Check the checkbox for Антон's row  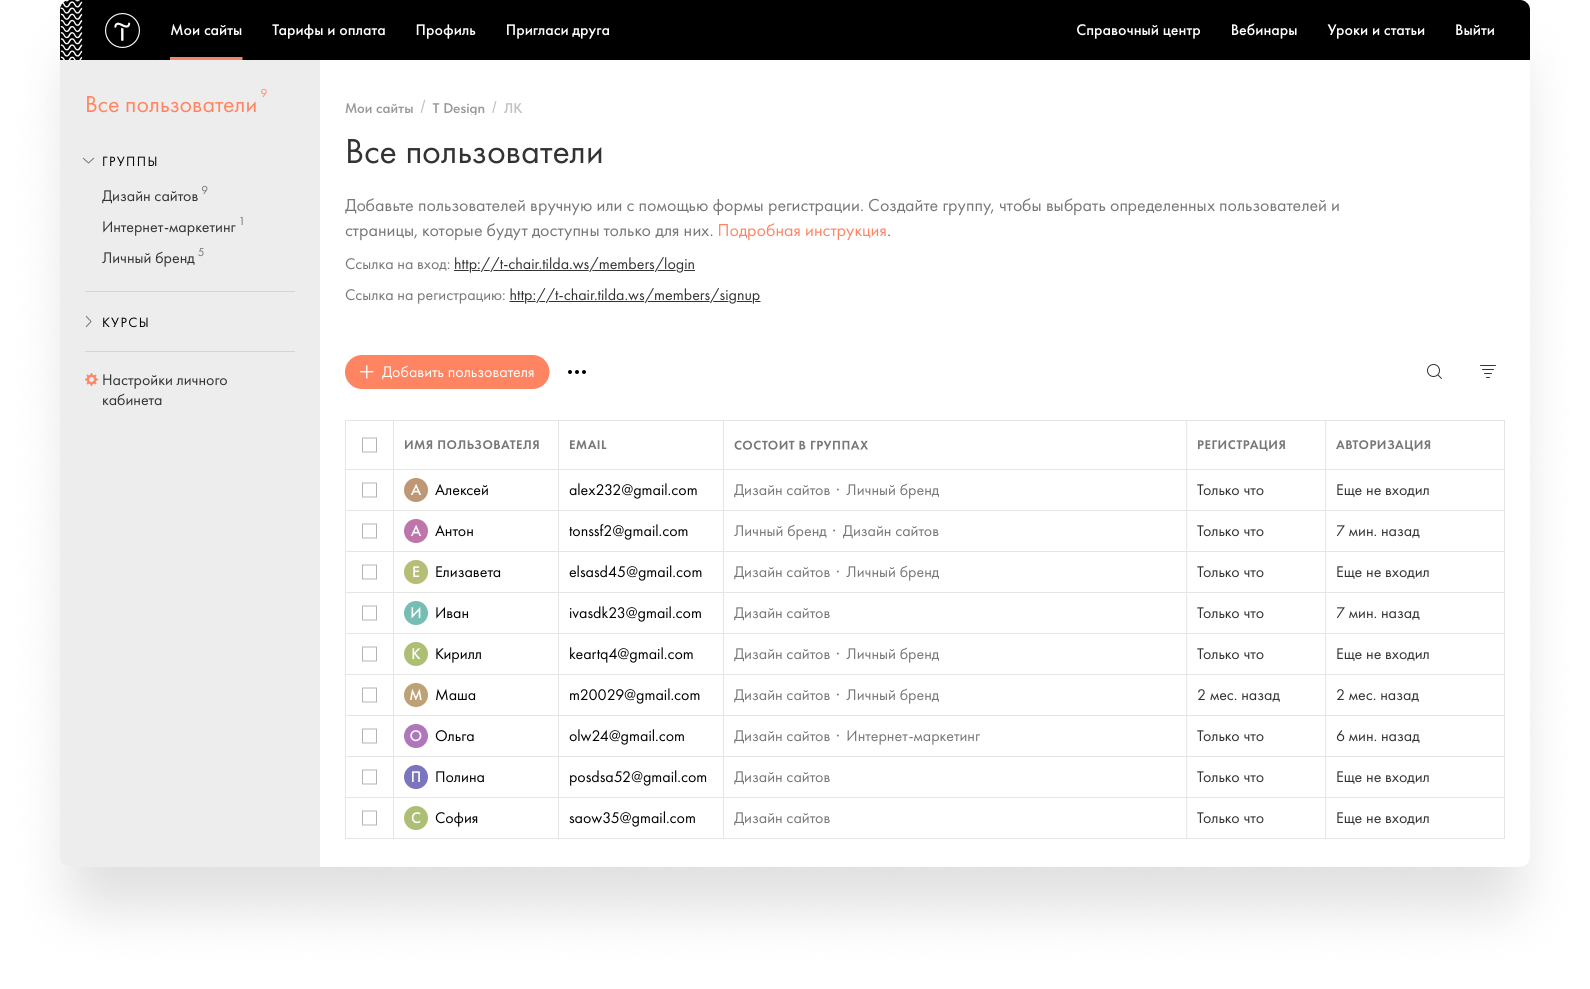point(370,531)
